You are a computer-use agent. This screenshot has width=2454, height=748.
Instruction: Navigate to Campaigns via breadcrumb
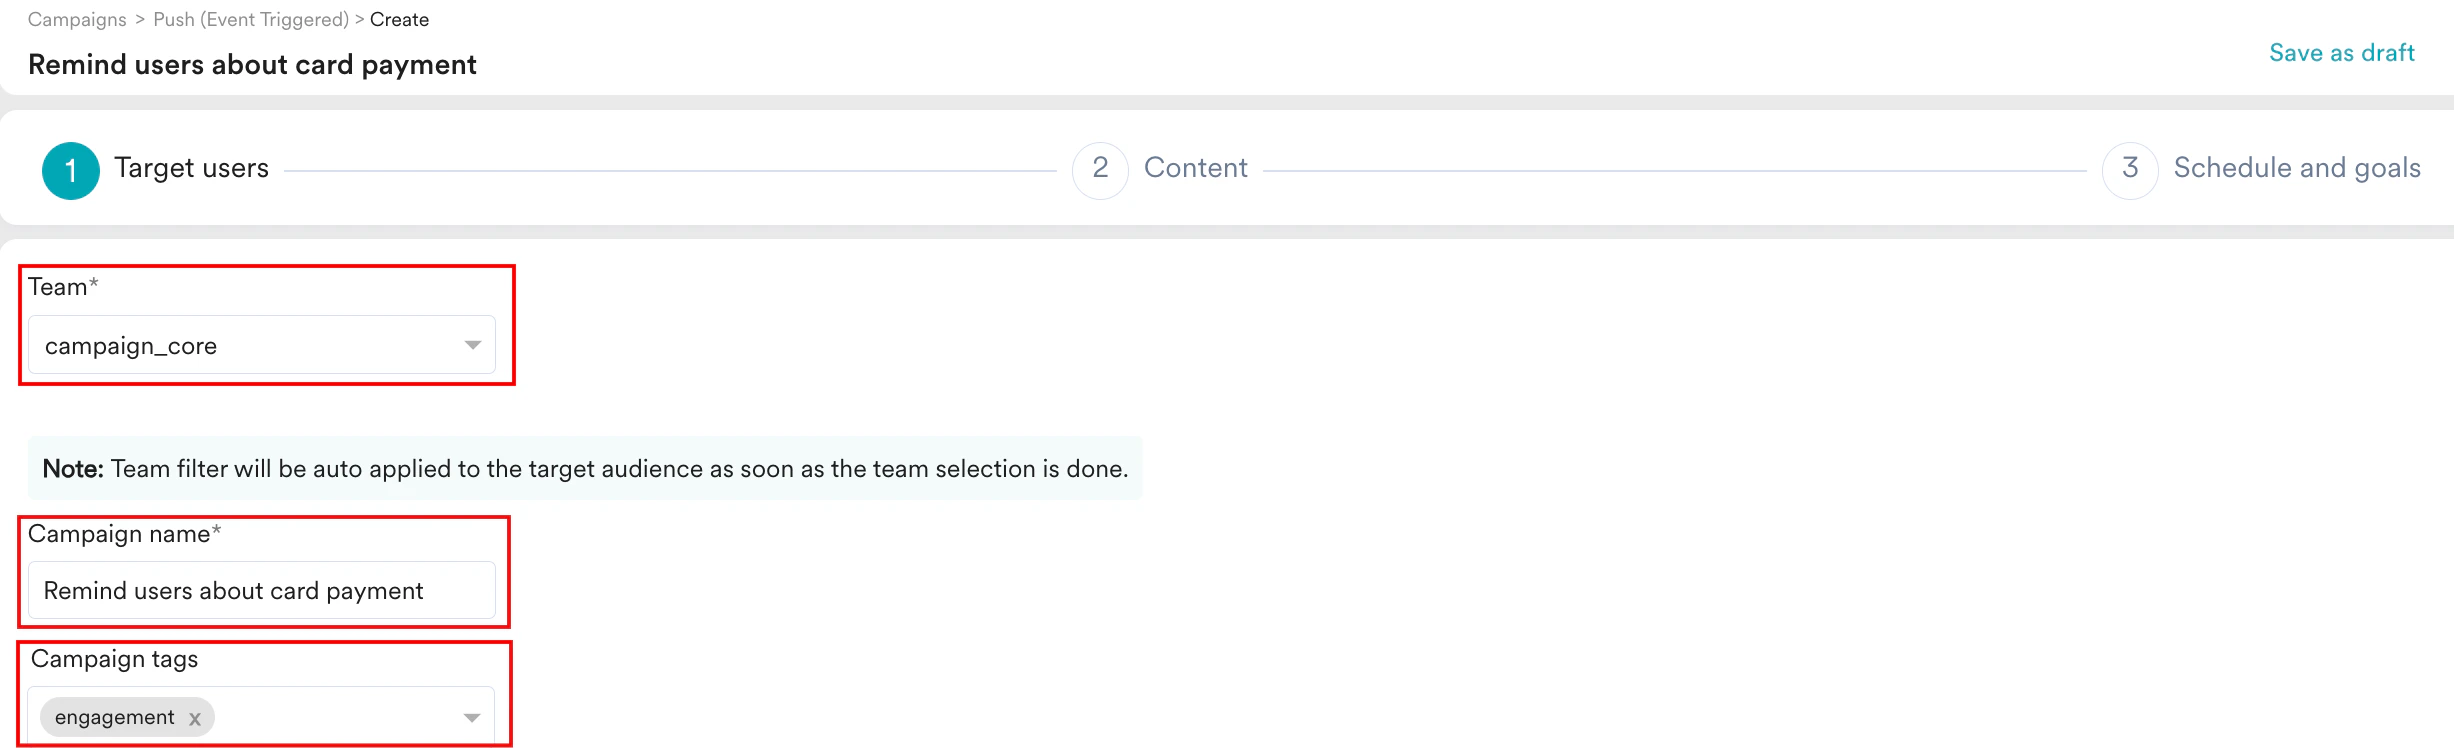click(76, 19)
